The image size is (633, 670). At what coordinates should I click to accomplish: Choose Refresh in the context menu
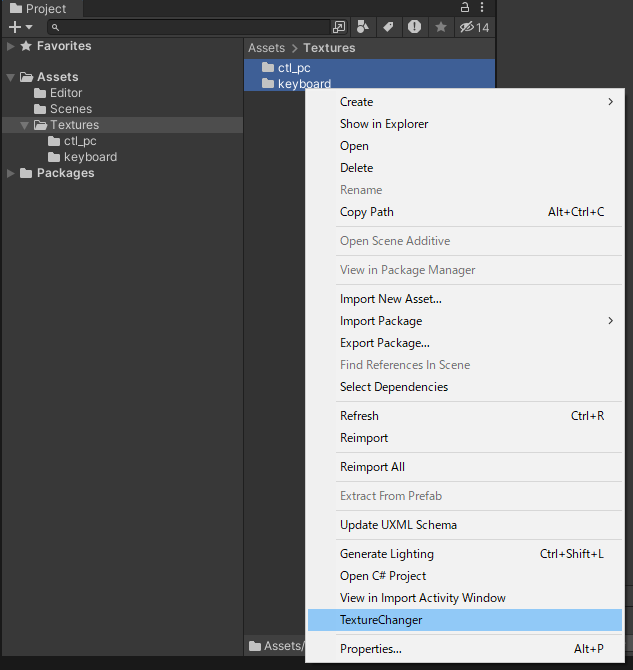(x=465, y=416)
